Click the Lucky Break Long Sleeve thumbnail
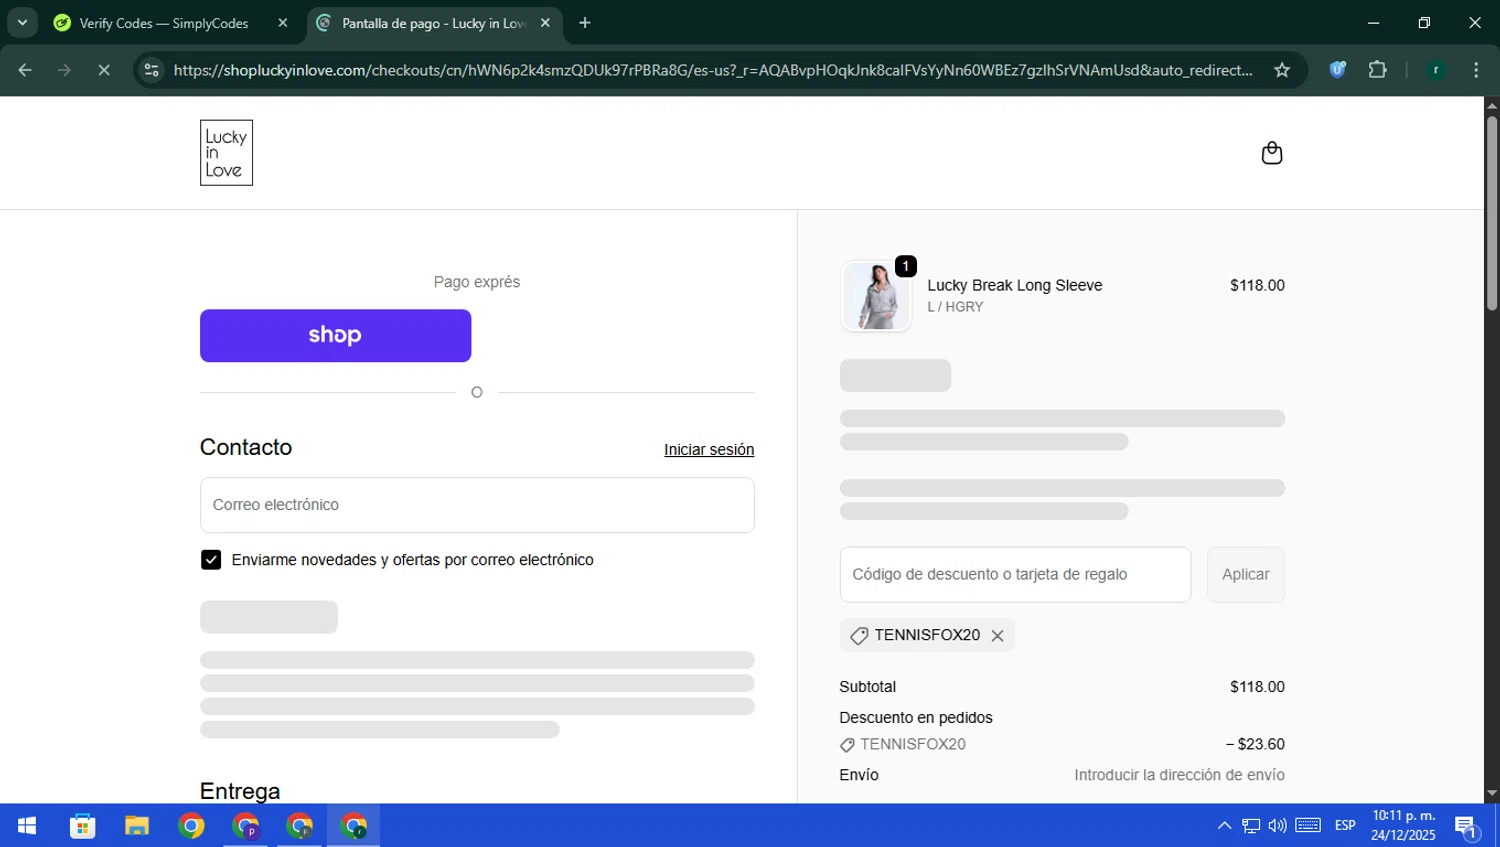The image size is (1500, 847). pos(876,296)
